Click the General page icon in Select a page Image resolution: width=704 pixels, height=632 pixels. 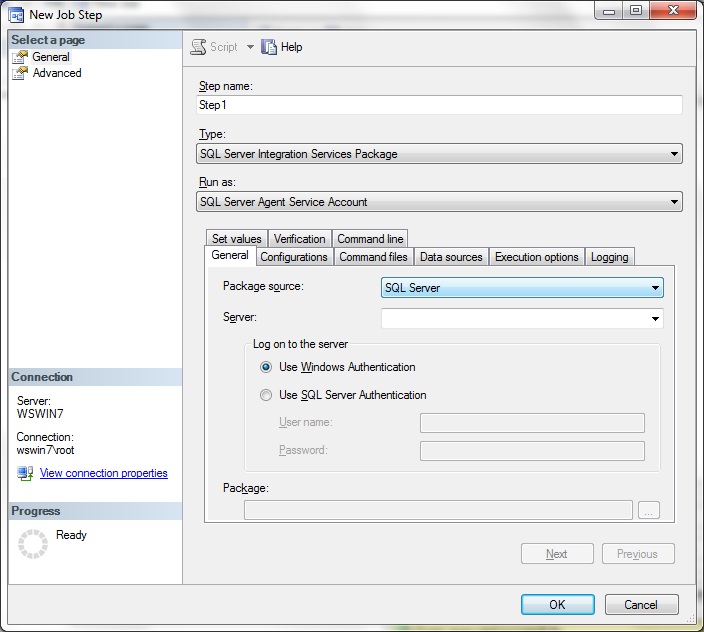(x=20, y=57)
